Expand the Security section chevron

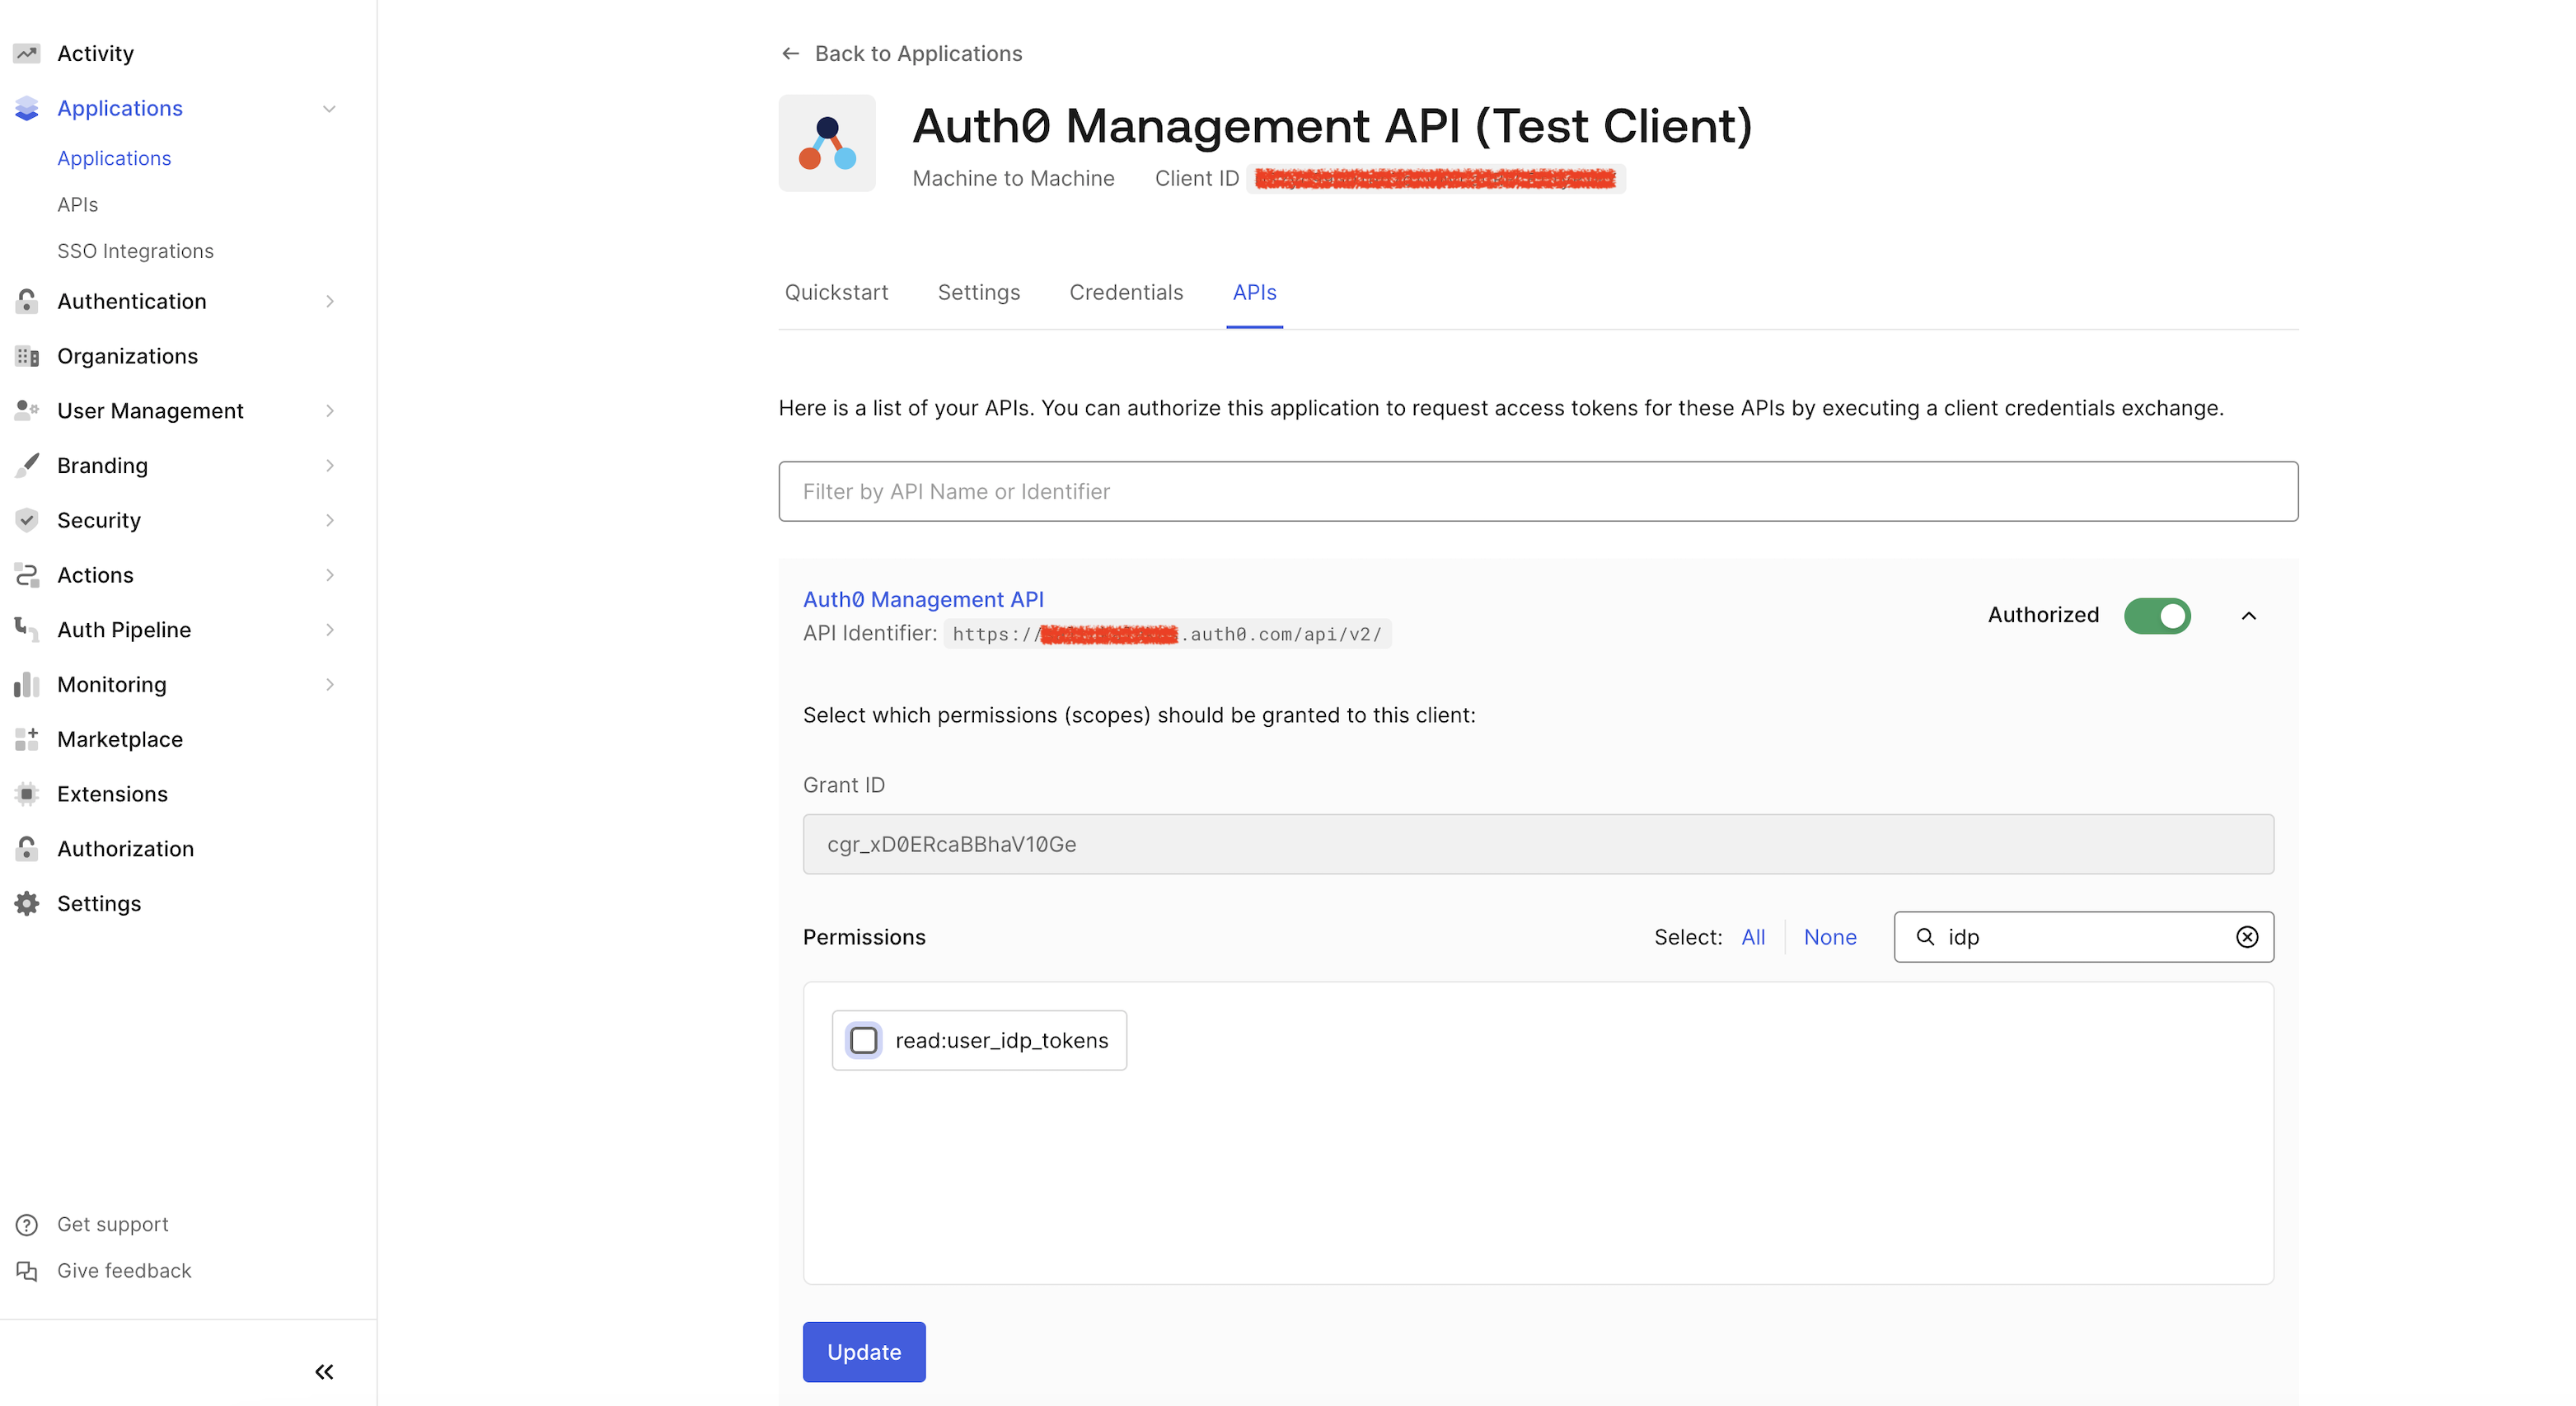(329, 520)
